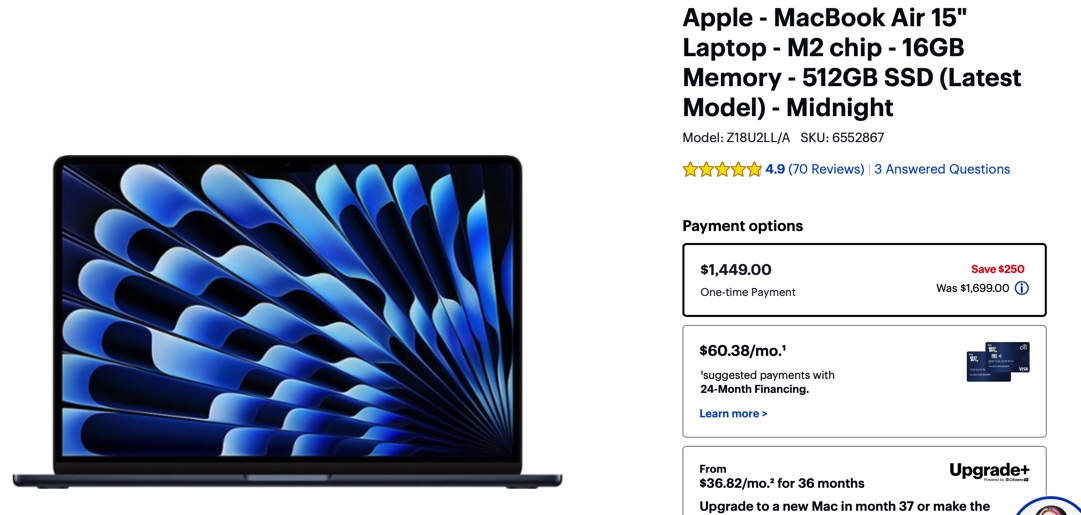Click the Best Buy credit cards image
1081x515 pixels.
(998, 361)
